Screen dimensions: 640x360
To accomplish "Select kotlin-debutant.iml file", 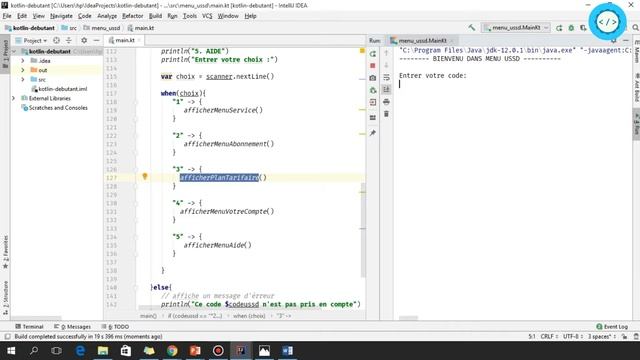I will point(62,89).
